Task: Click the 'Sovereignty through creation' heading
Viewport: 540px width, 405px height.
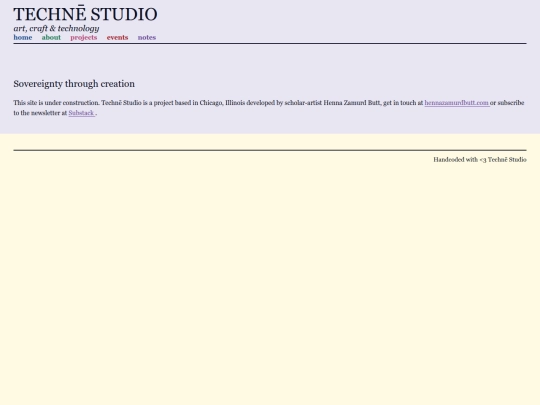Action: point(74,84)
